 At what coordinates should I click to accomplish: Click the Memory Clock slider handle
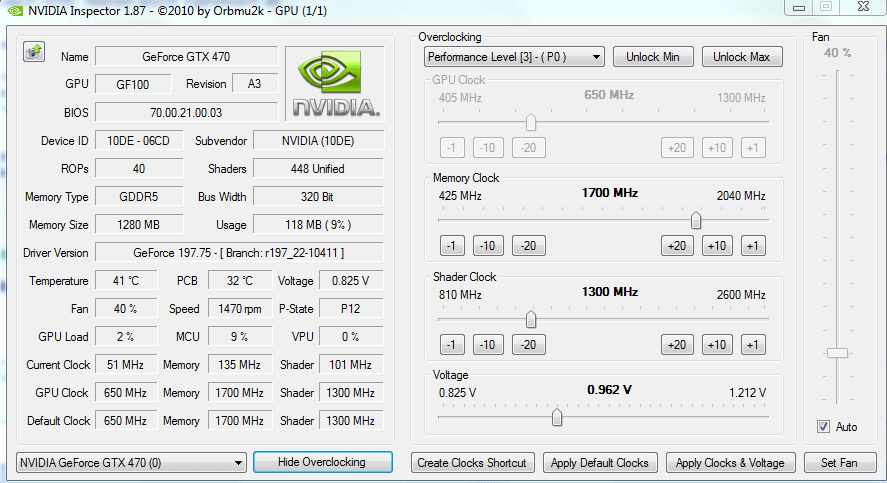point(696,220)
